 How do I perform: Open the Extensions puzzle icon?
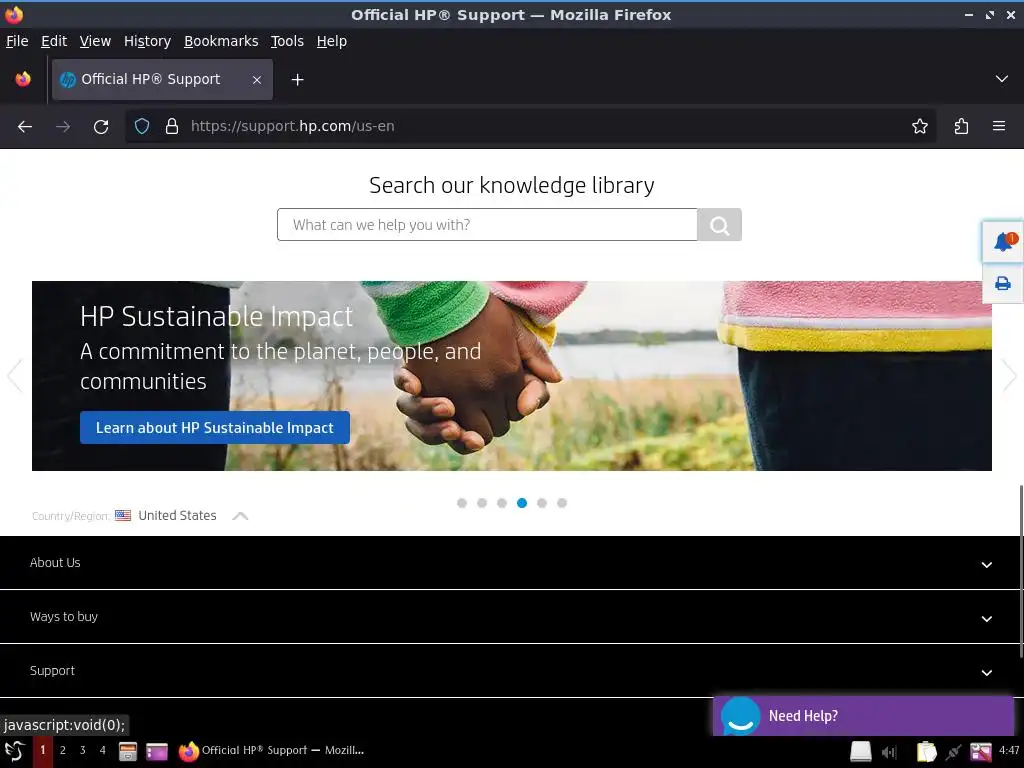961,127
